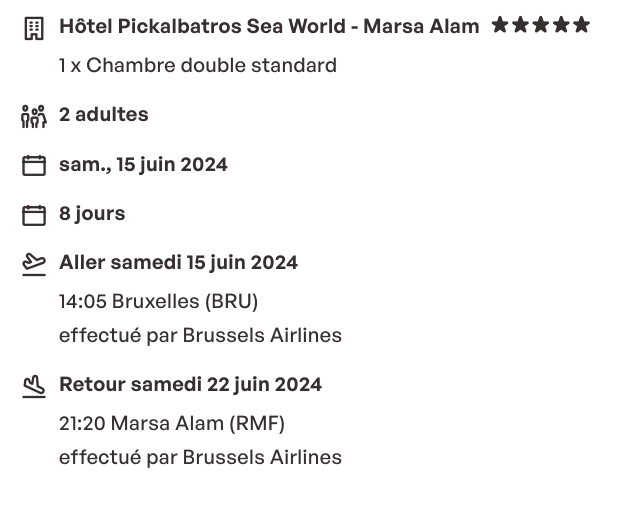
Task: Click the 8 jours duration text
Action: coord(92,214)
